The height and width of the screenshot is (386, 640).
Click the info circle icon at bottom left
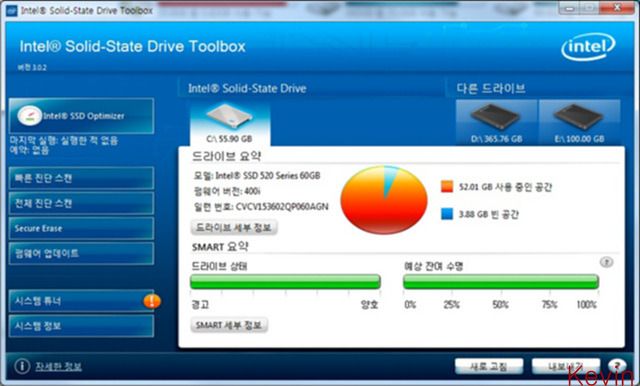point(22,366)
